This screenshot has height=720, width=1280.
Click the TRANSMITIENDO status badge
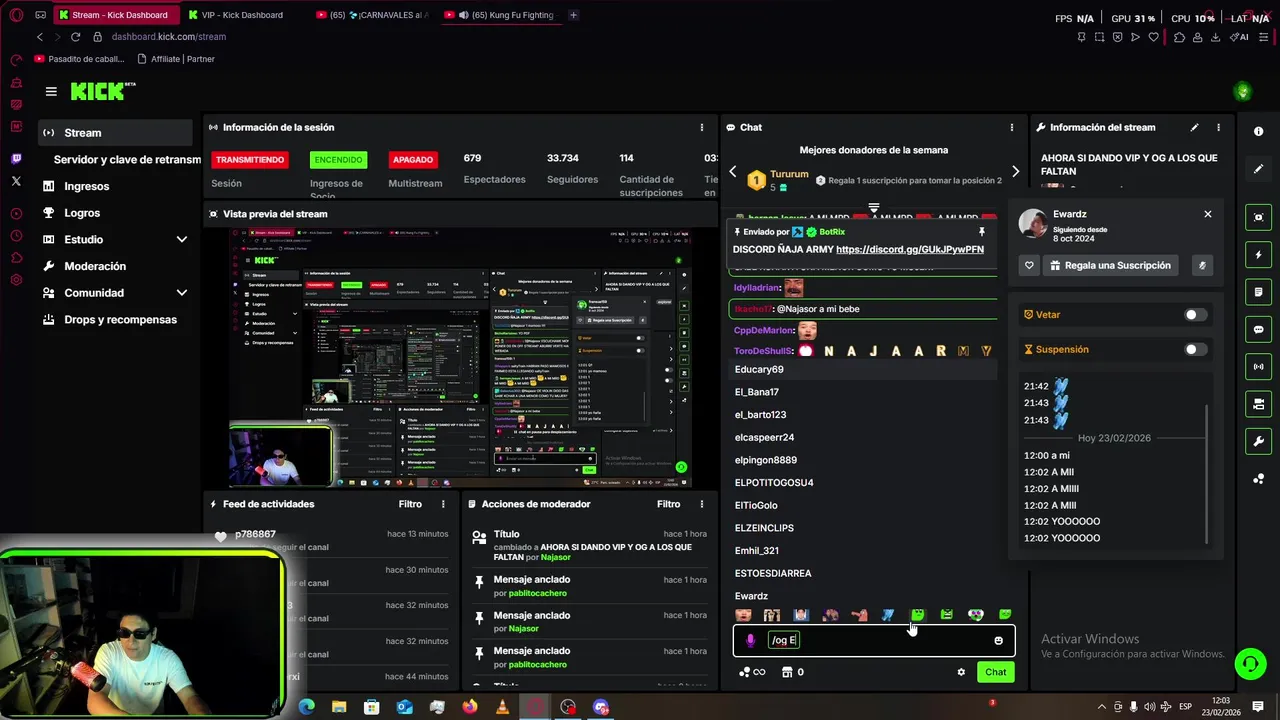click(250, 160)
